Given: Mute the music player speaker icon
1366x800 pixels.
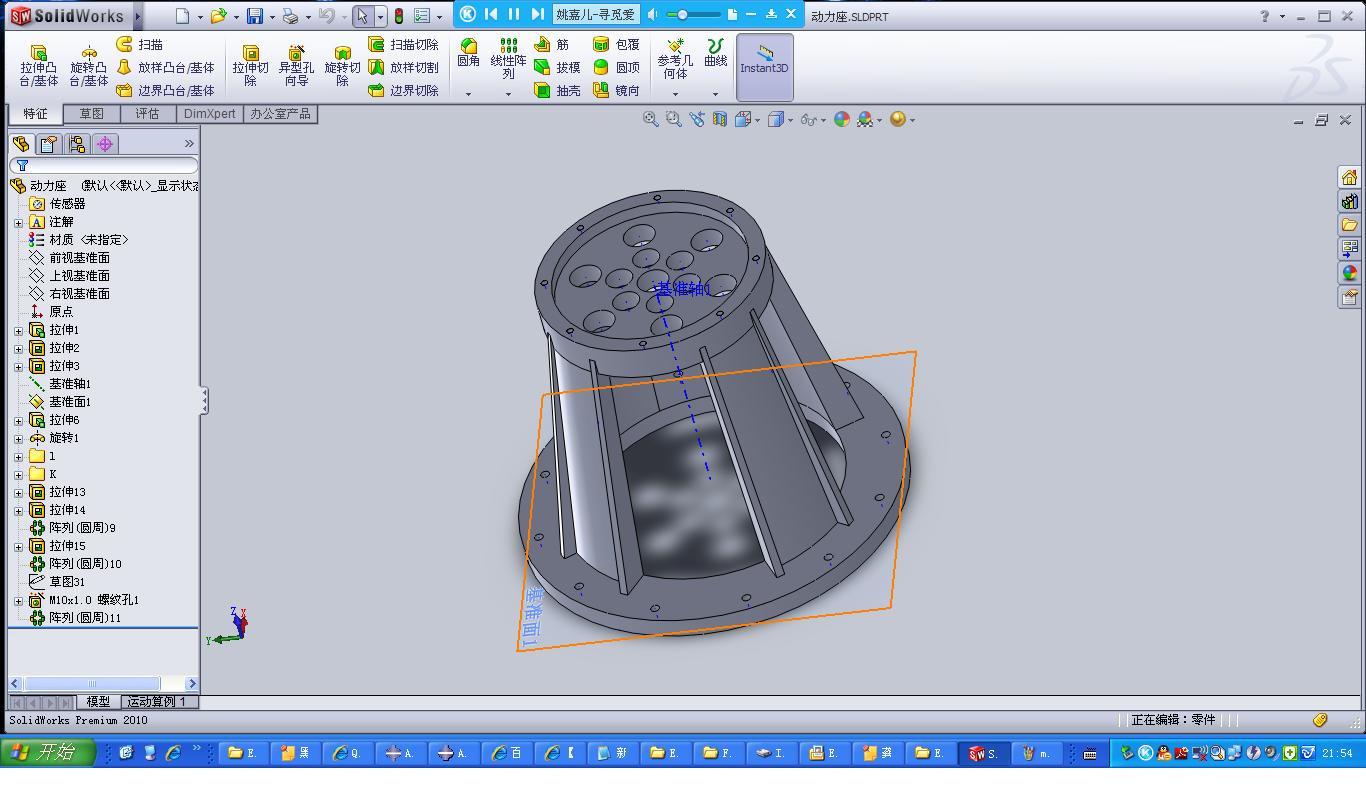Looking at the screenshot, I should pyautogui.click(x=653, y=14).
